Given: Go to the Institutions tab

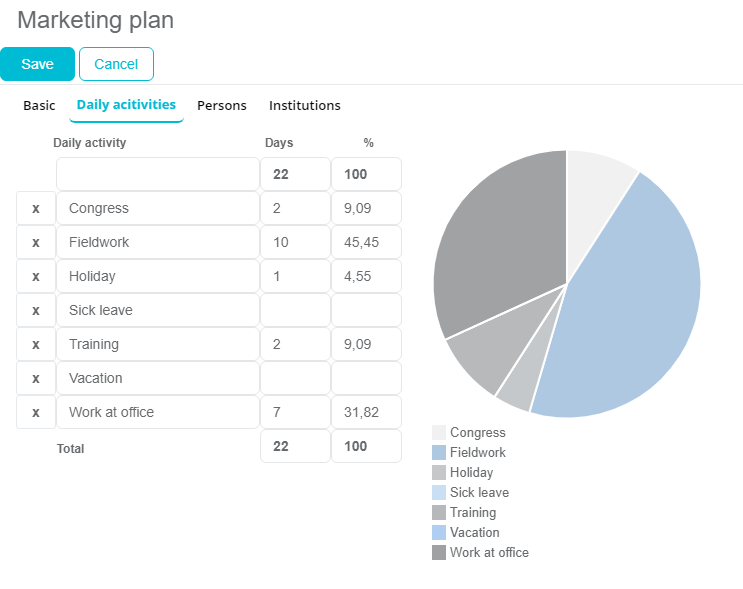Looking at the screenshot, I should [305, 105].
